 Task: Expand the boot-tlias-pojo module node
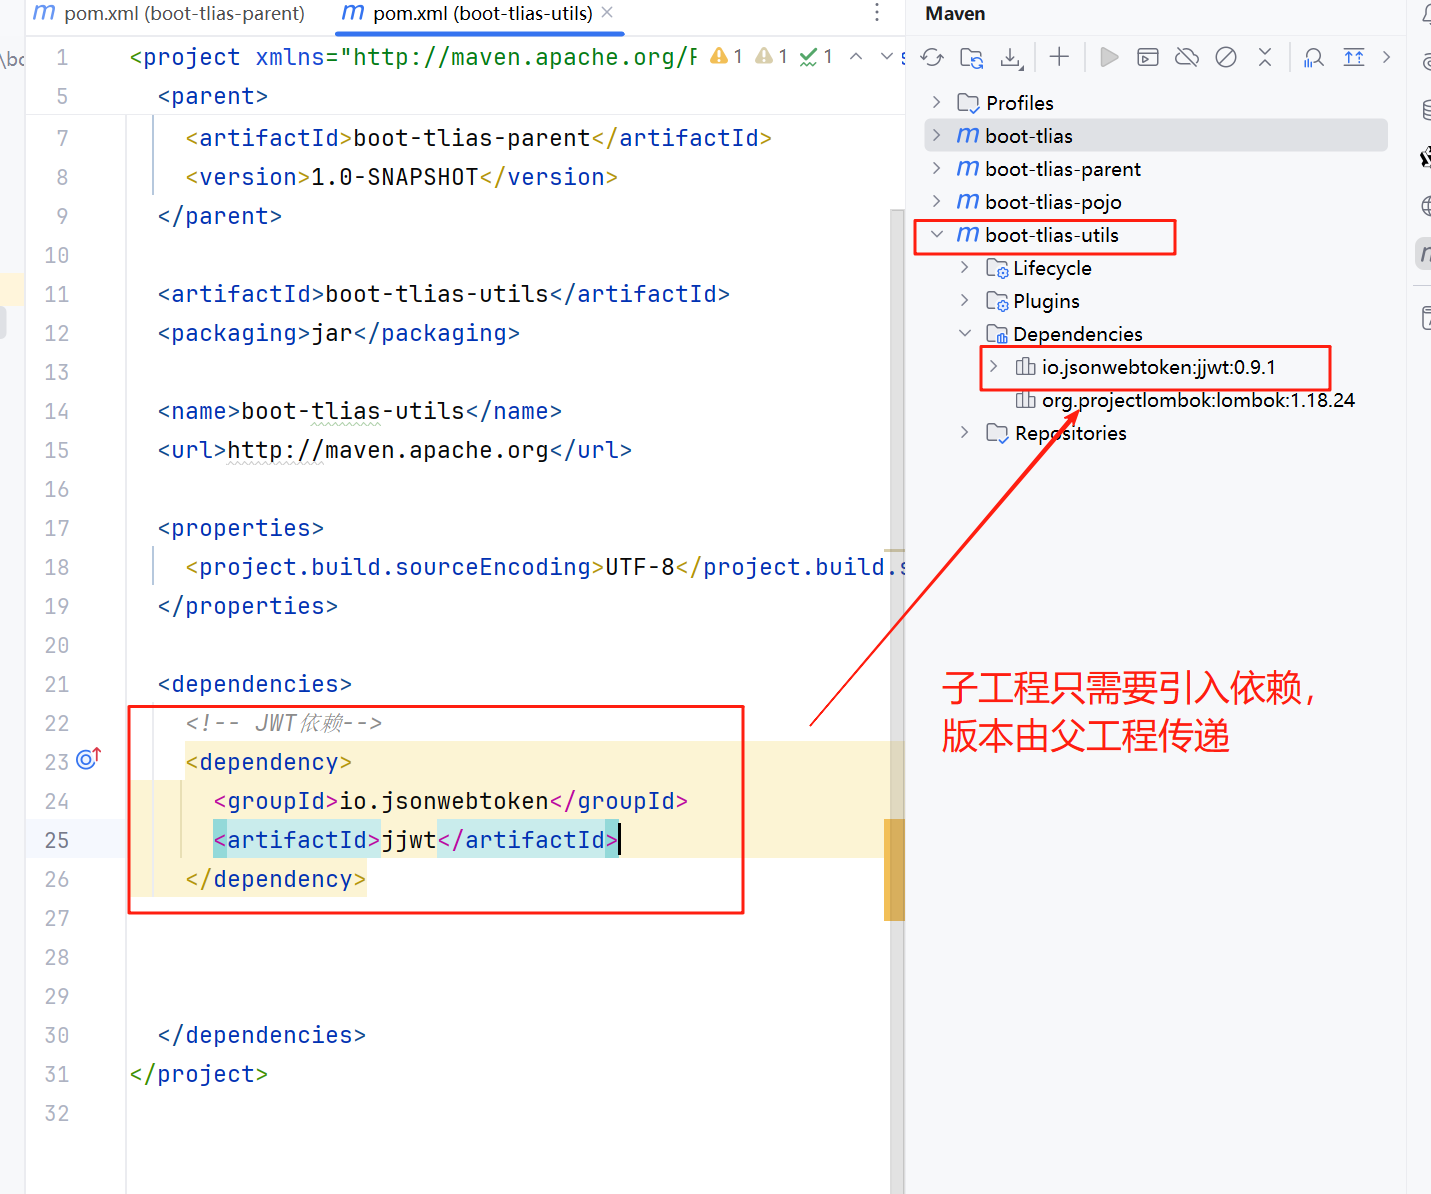click(936, 201)
